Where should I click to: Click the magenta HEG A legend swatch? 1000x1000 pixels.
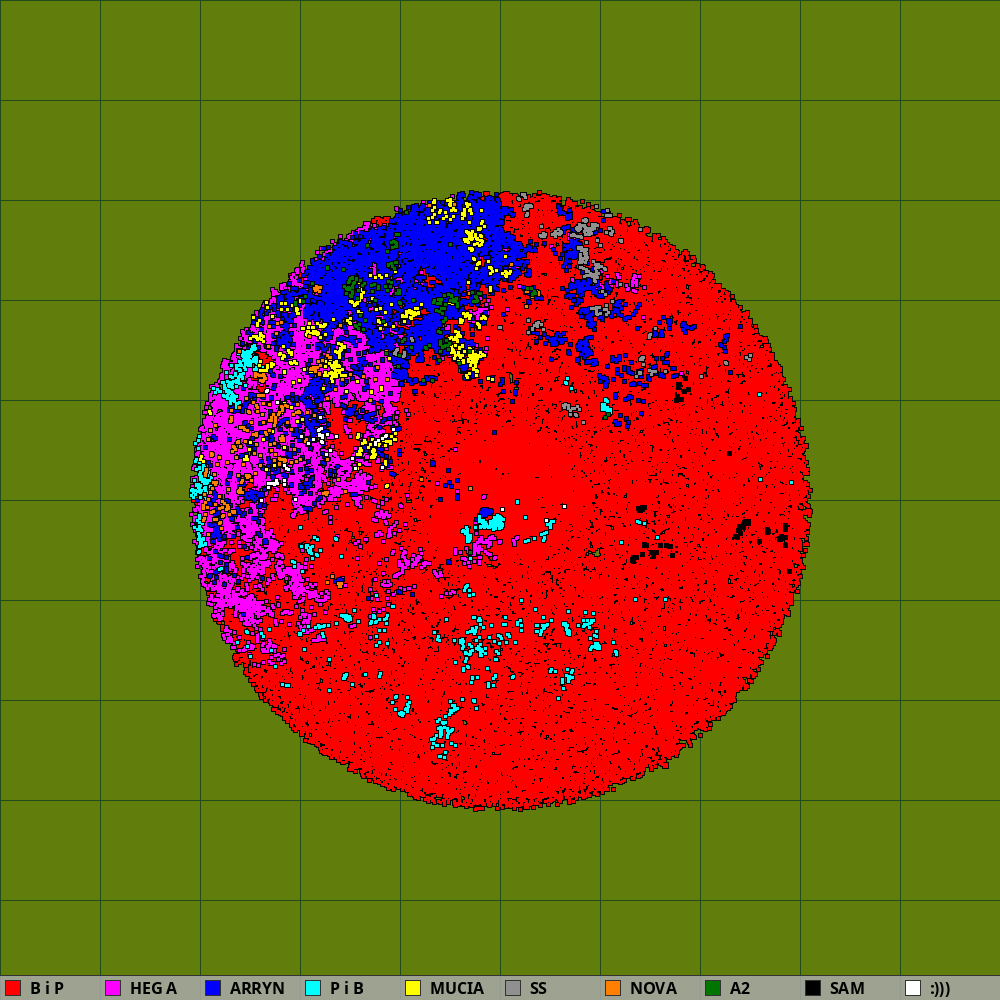(113, 988)
